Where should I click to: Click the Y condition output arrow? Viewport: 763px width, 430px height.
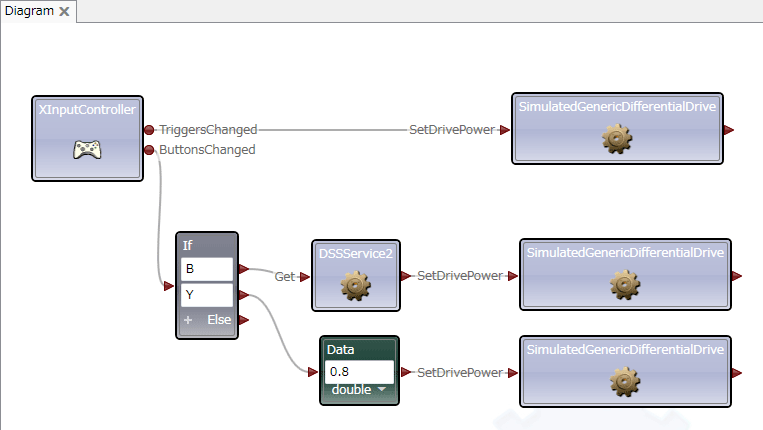click(244, 294)
